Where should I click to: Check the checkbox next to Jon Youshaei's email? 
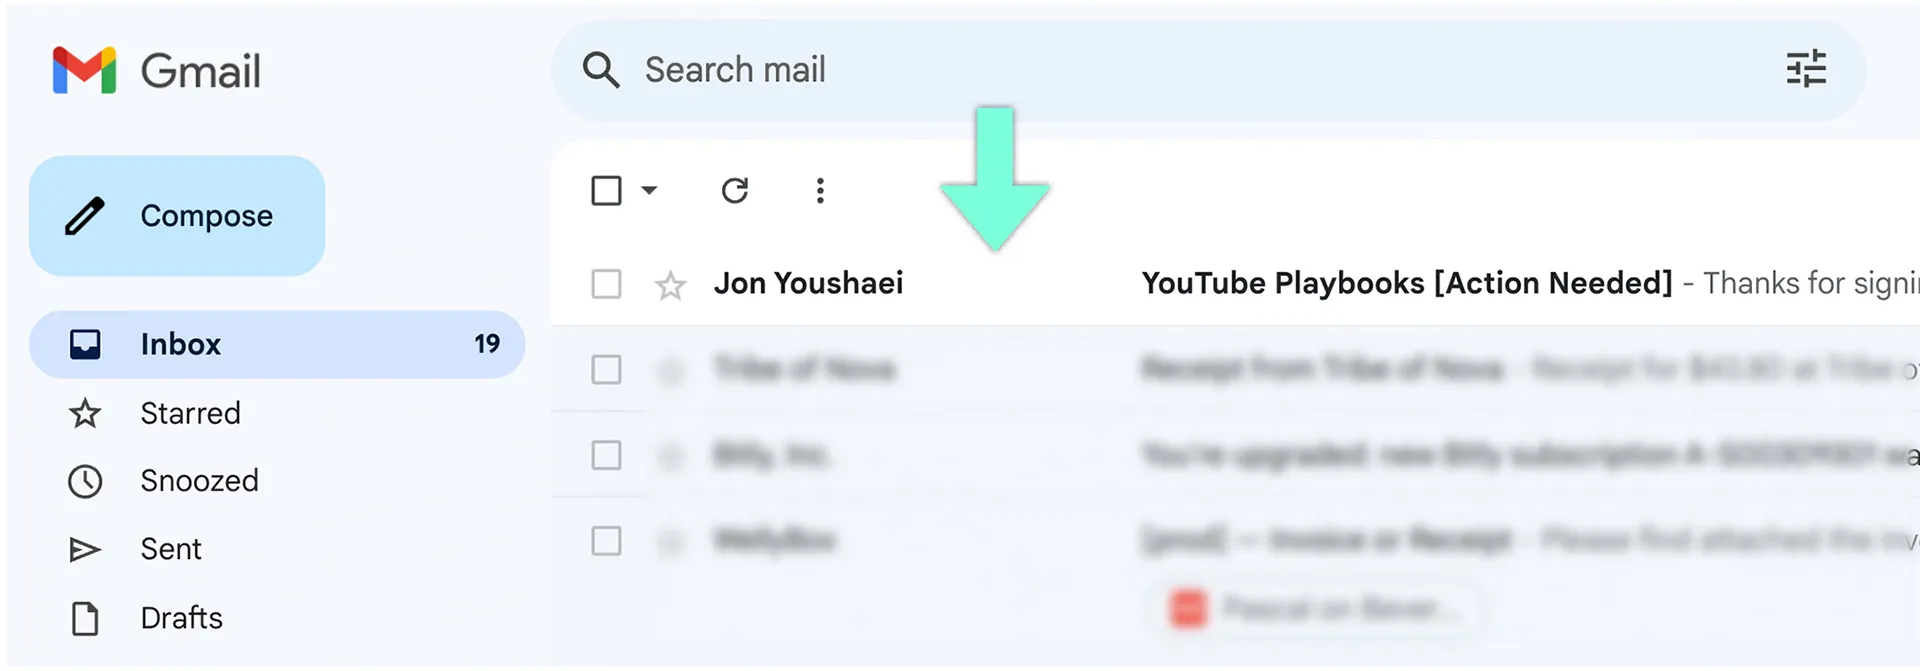point(606,284)
